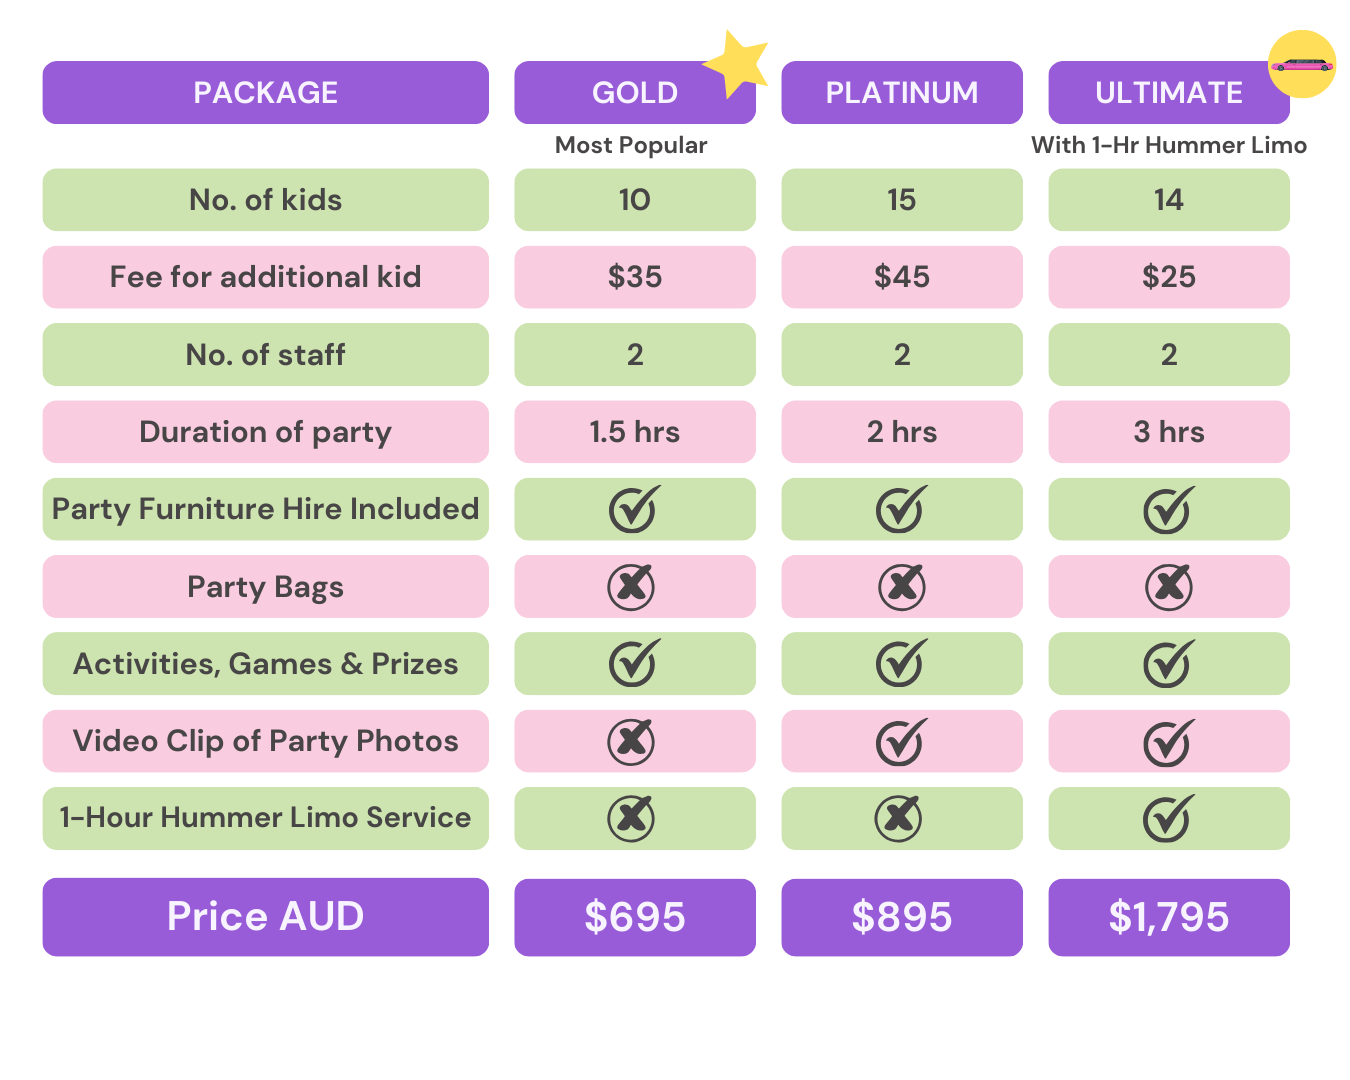Select the ULTIMATE package header
Viewport: 1350px width, 1080px height.
(x=1169, y=93)
